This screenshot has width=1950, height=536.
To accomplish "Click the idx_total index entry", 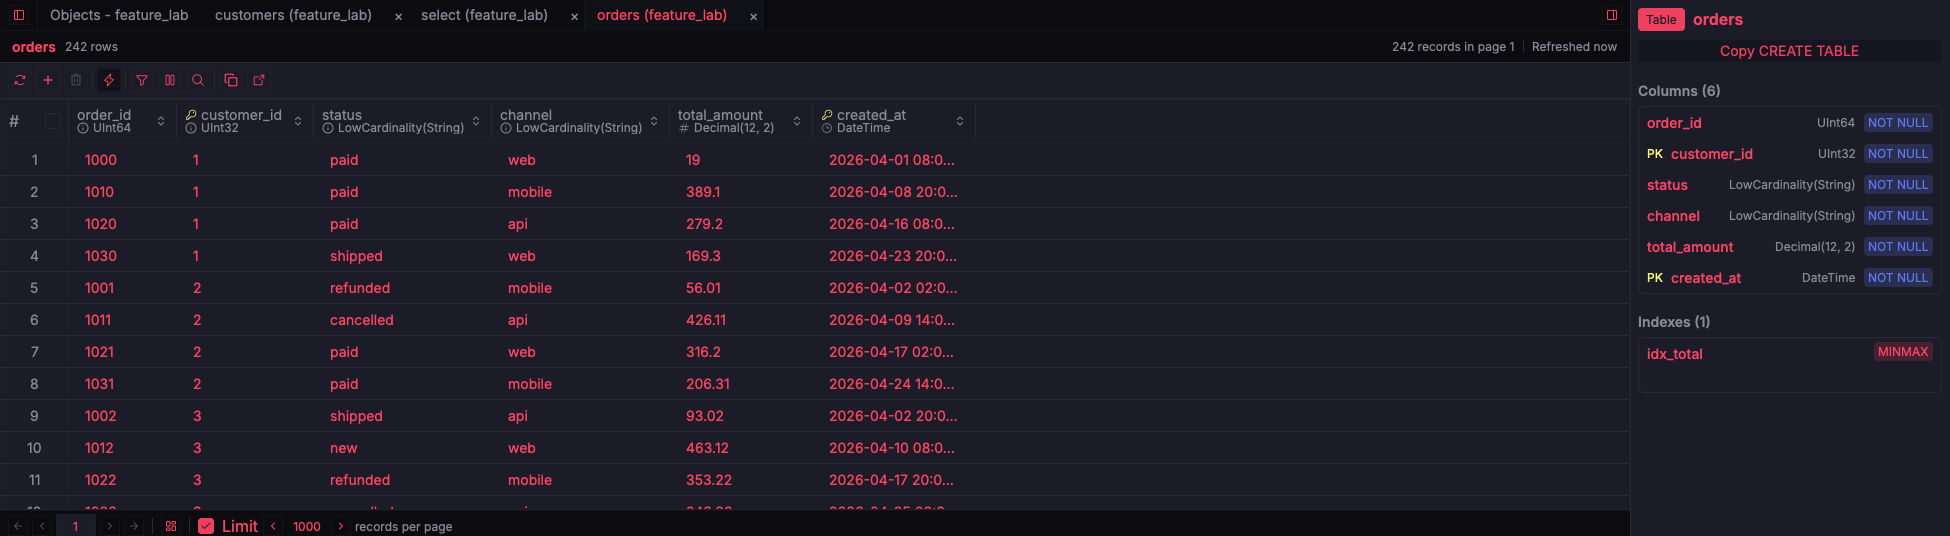I will click(1675, 354).
